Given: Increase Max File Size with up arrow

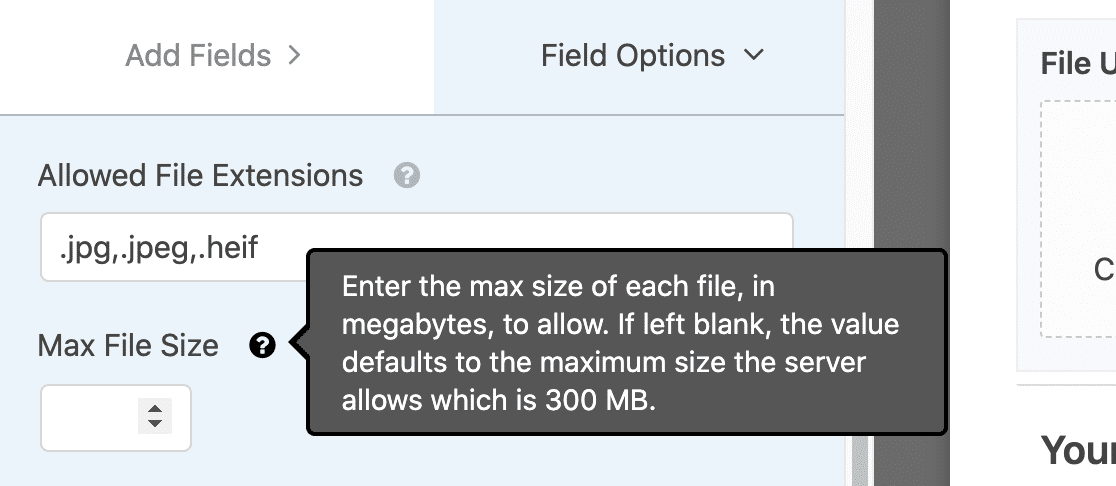Looking at the screenshot, I should coord(154,408).
